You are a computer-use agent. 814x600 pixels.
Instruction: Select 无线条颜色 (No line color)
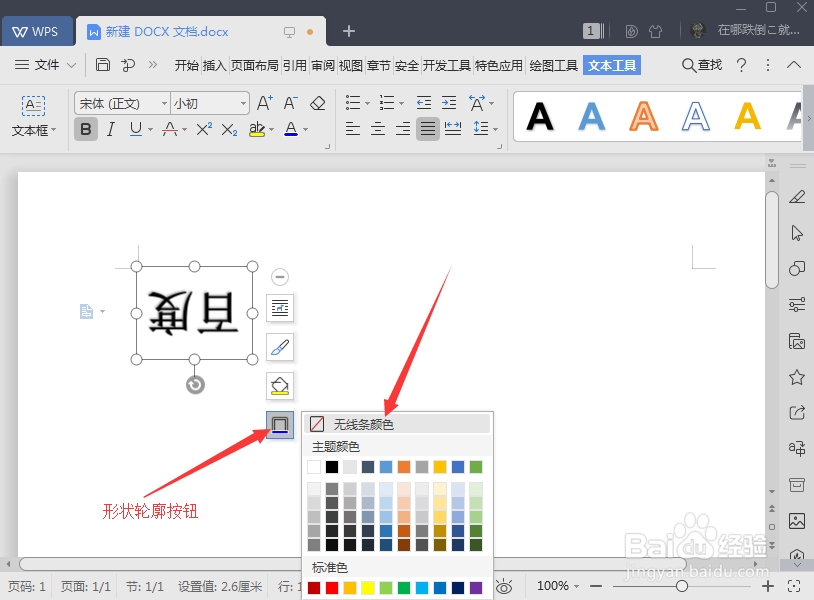[363, 423]
